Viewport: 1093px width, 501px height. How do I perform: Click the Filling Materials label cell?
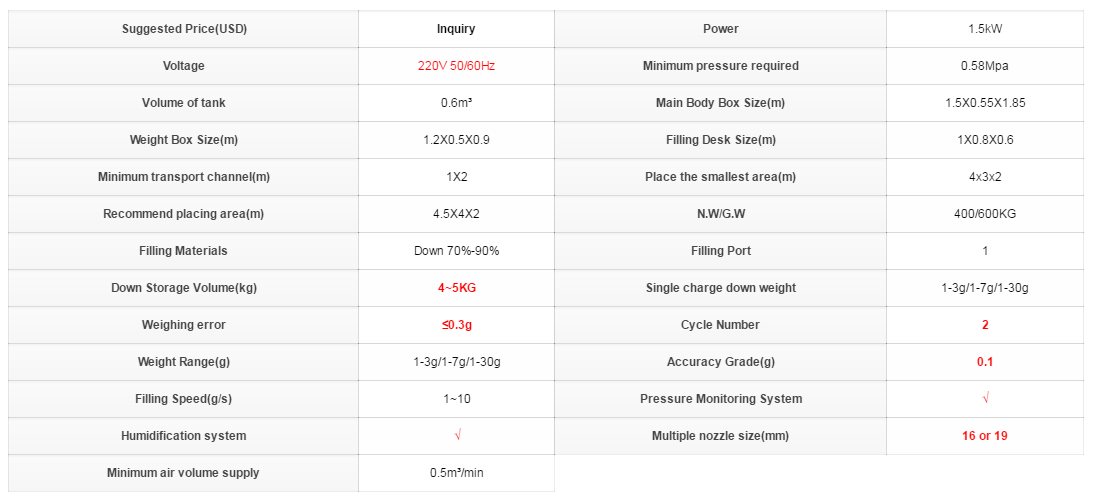184,251
